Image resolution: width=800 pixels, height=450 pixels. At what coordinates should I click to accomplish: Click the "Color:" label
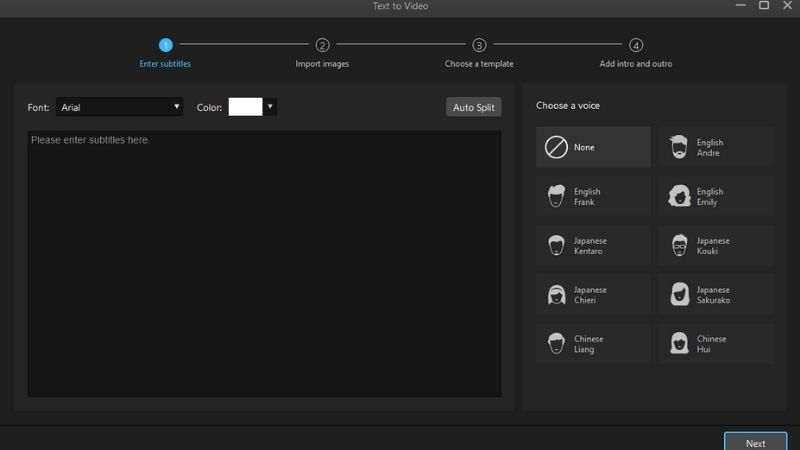[x=209, y=107]
